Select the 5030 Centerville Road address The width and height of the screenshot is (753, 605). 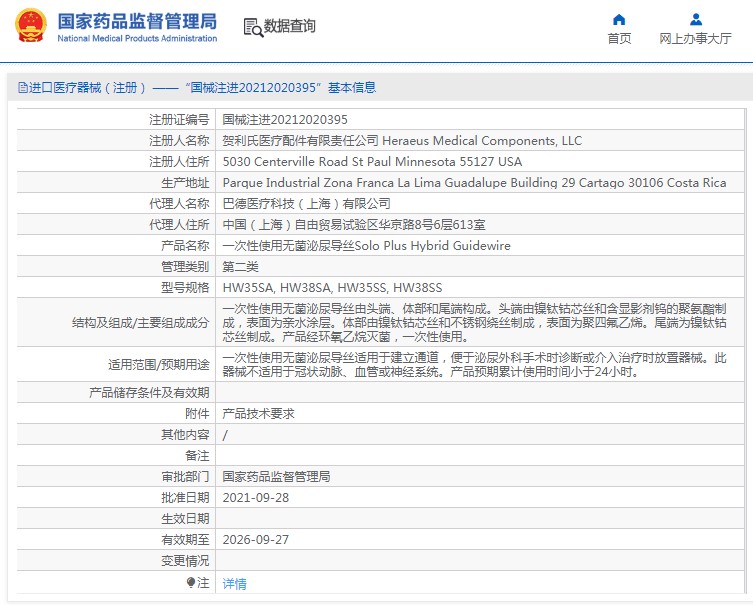click(372, 161)
